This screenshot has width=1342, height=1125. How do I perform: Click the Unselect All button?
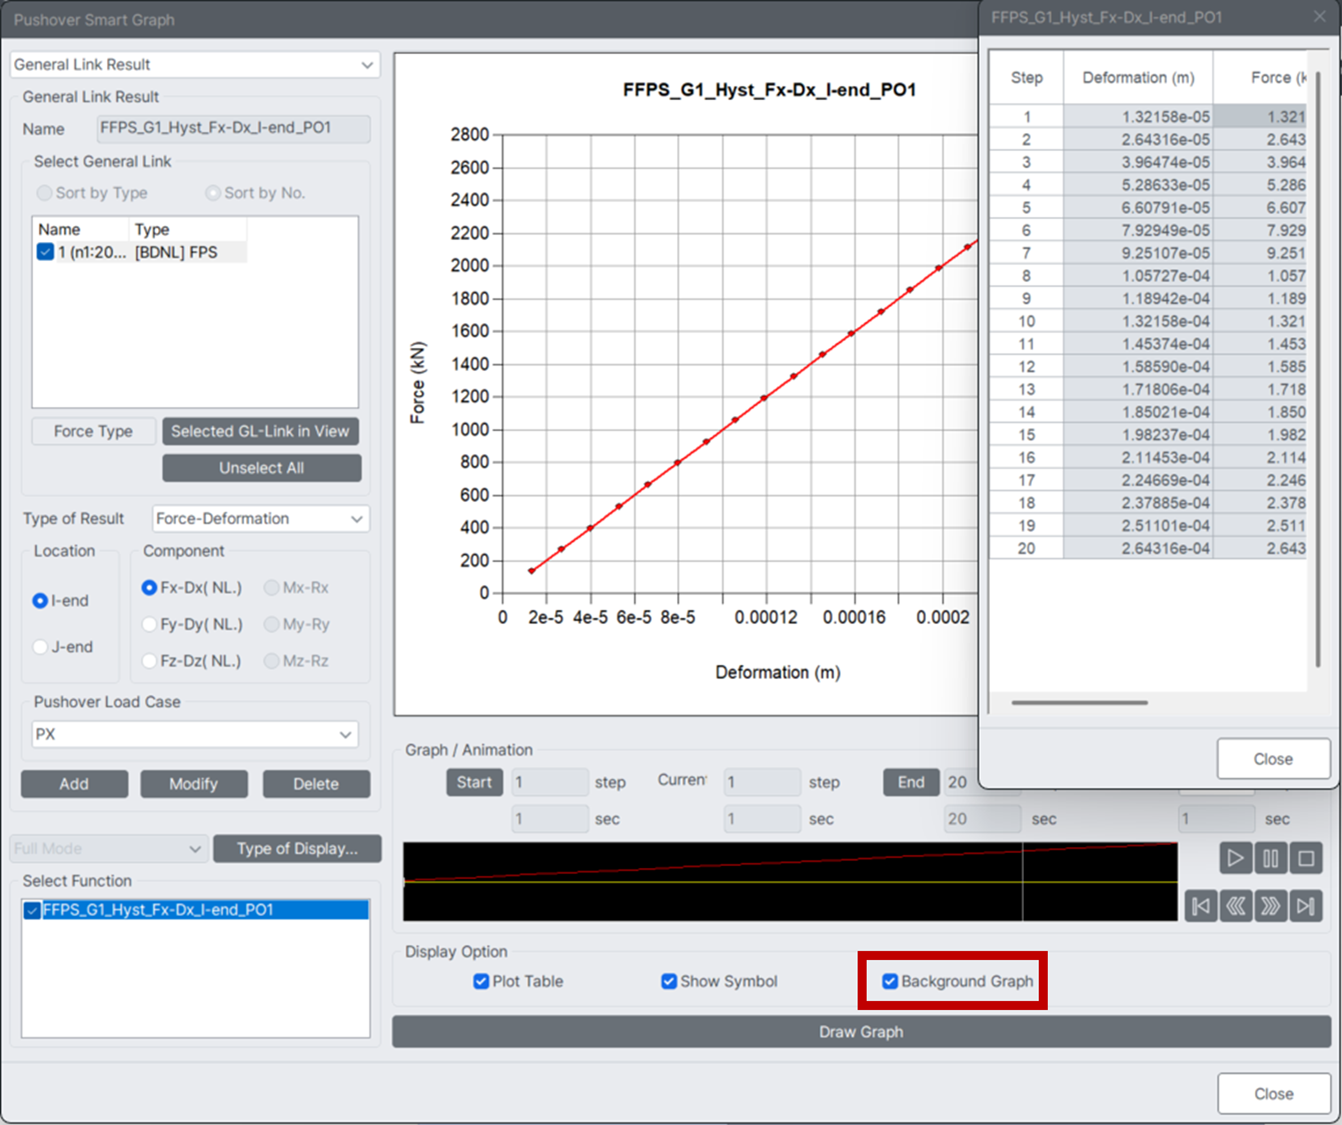pyautogui.click(x=261, y=467)
